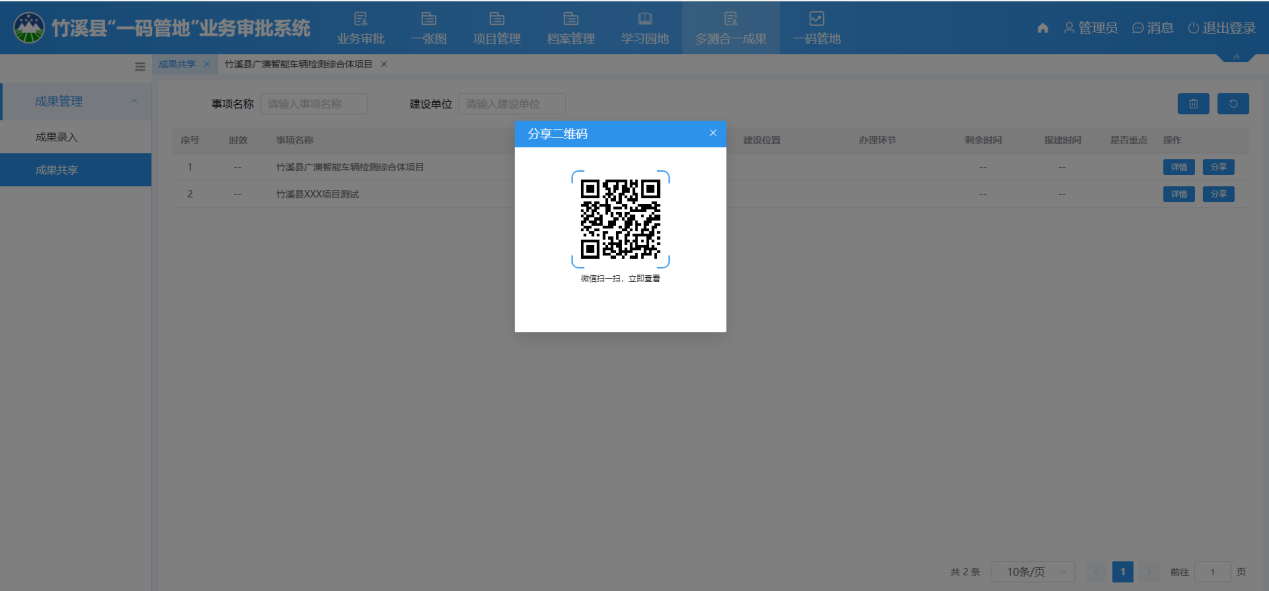1269x591 pixels.
Task: Click 分享 for 竹溪县XXX项目测试
Action: (1218, 194)
